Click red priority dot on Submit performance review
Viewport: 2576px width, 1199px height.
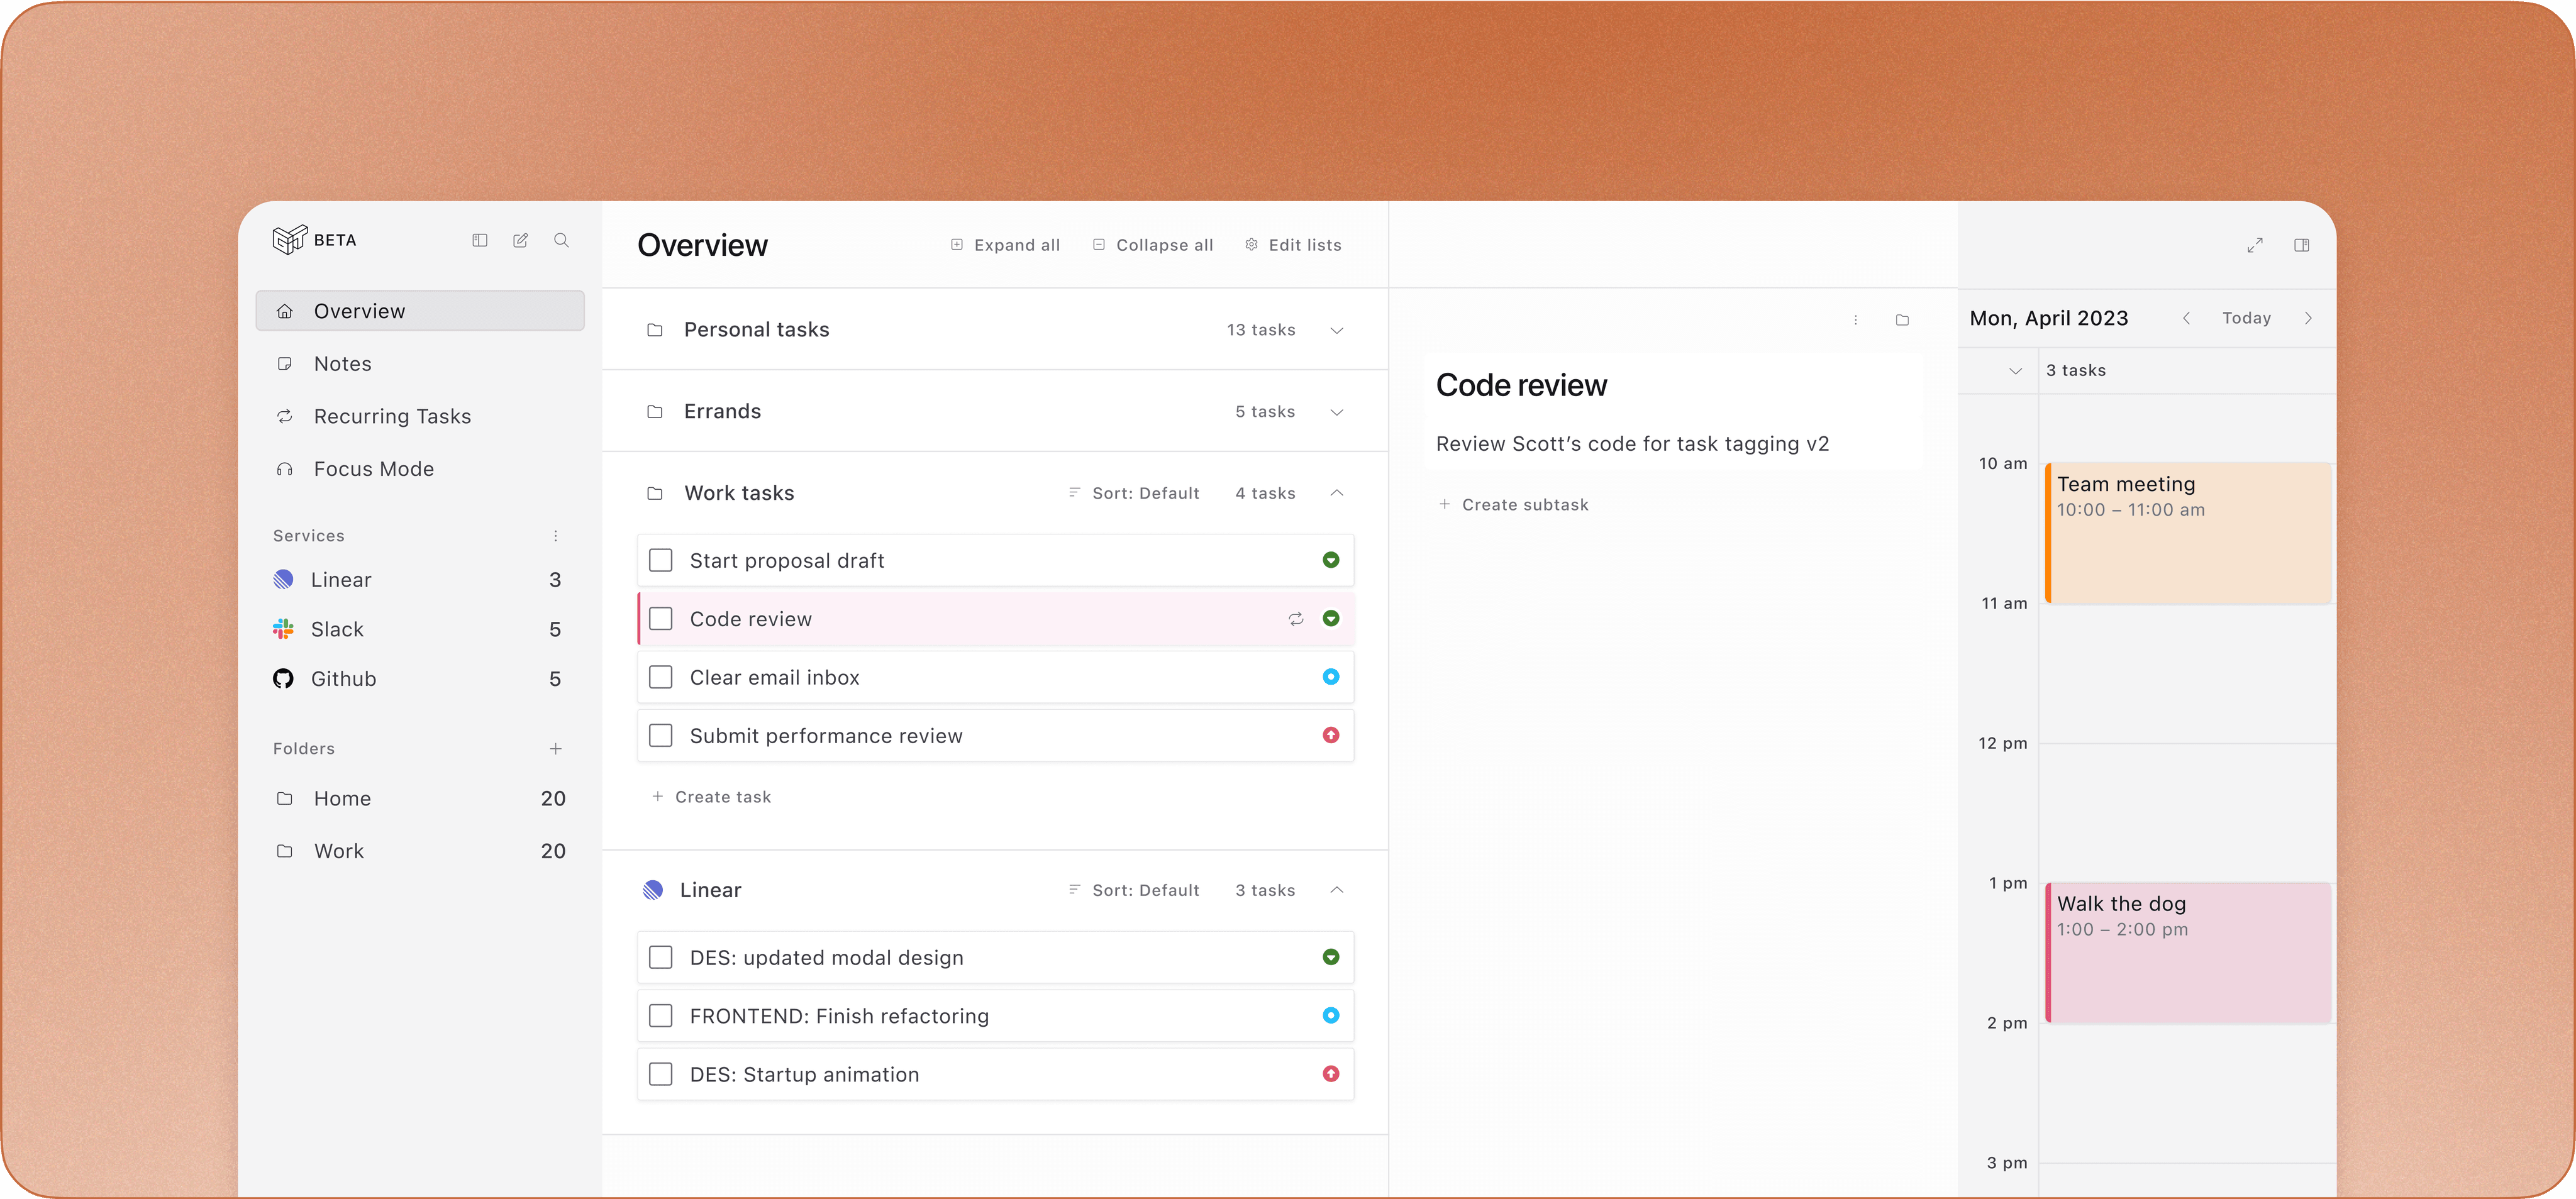tap(1330, 735)
